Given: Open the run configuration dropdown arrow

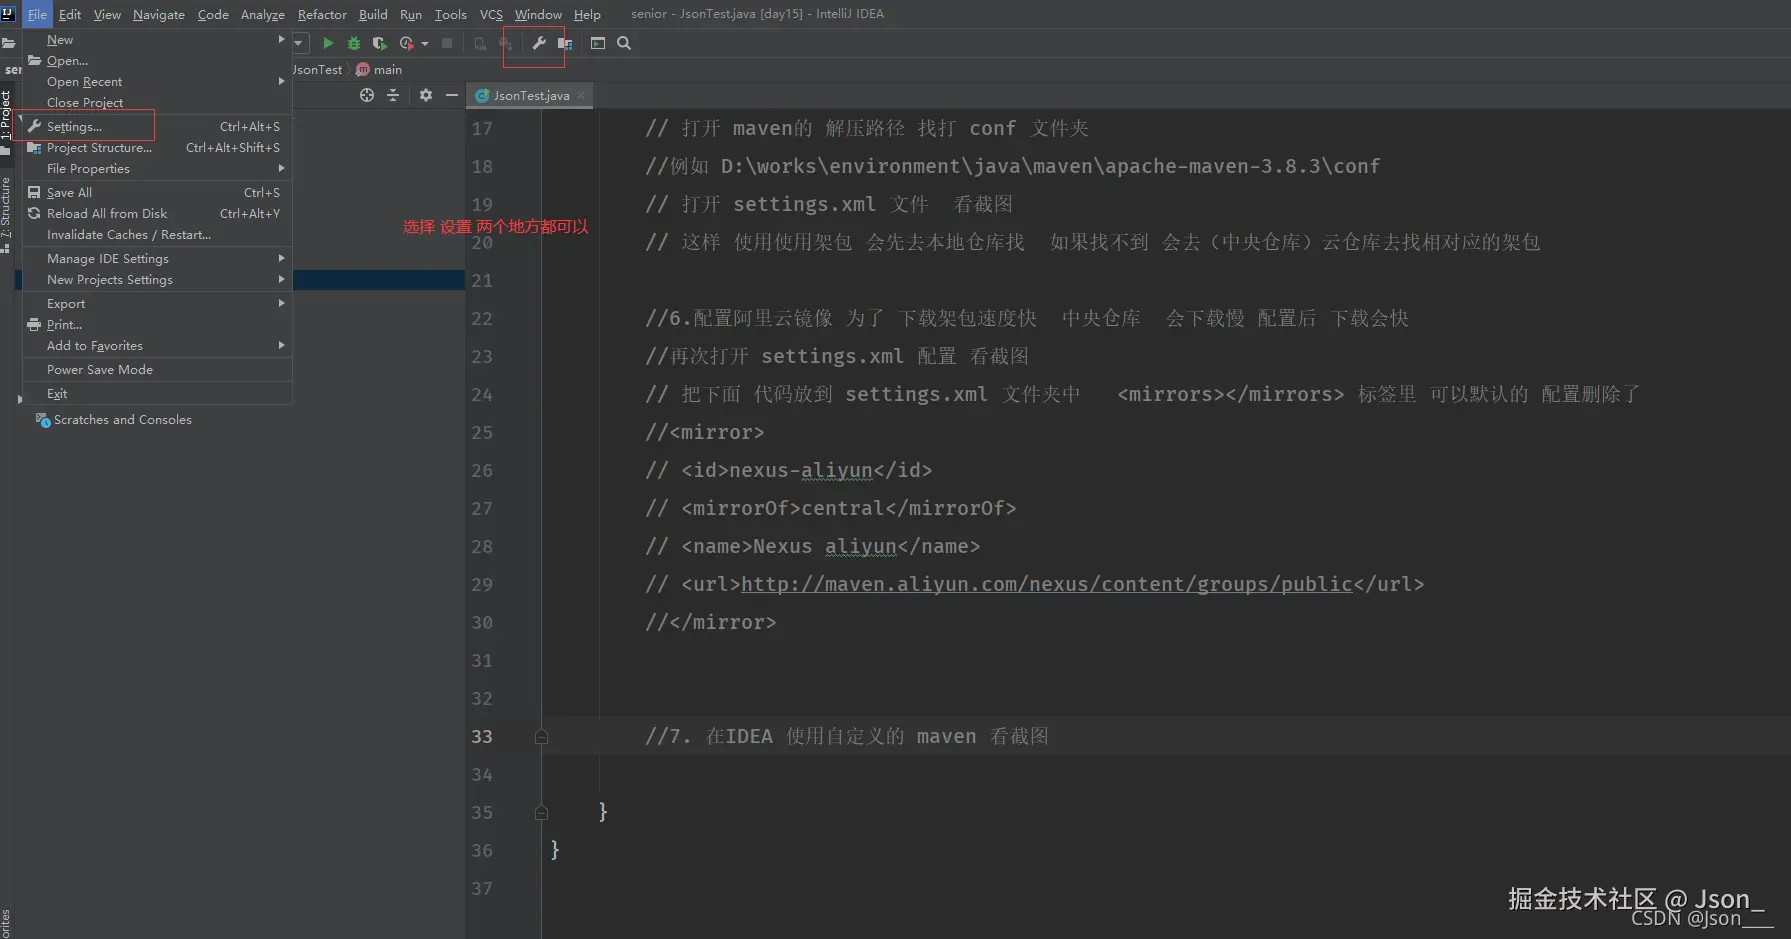Looking at the screenshot, I should (x=298, y=43).
